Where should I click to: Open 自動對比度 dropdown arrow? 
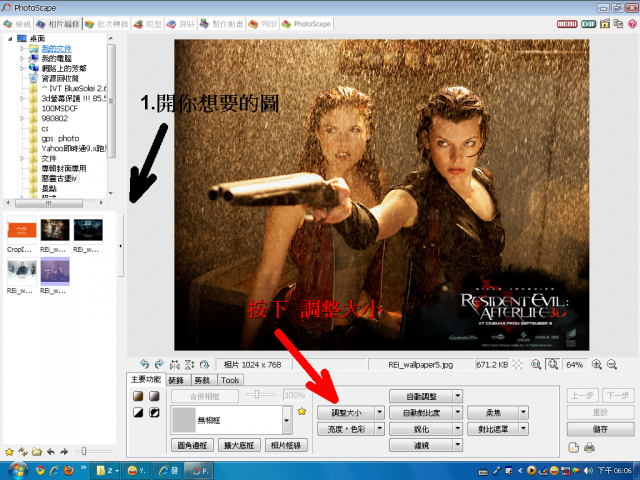coord(458,412)
